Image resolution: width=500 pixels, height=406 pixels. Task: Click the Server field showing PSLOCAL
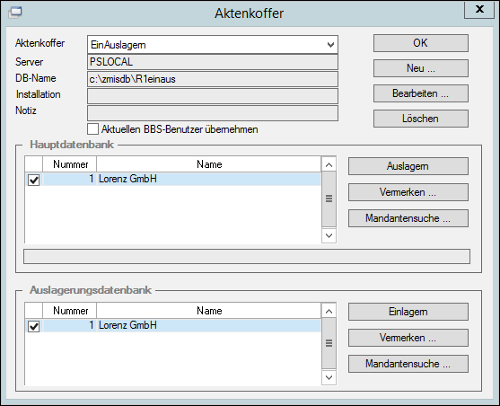[213, 62]
